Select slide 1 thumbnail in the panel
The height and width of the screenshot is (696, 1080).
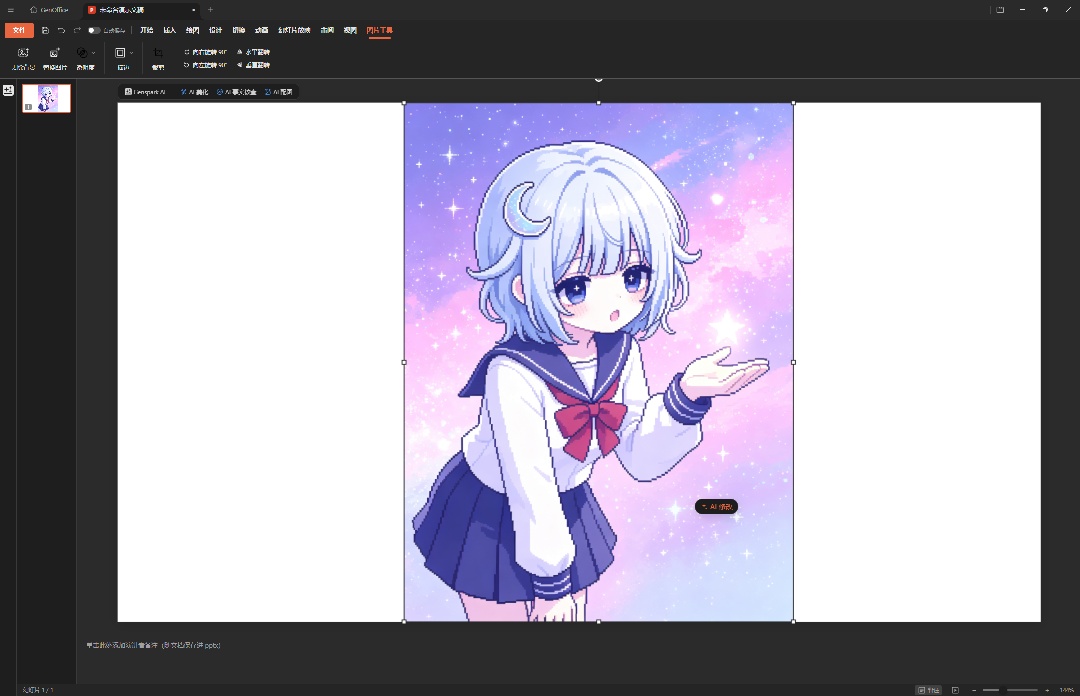pyautogui.click(x=46, y=98)
